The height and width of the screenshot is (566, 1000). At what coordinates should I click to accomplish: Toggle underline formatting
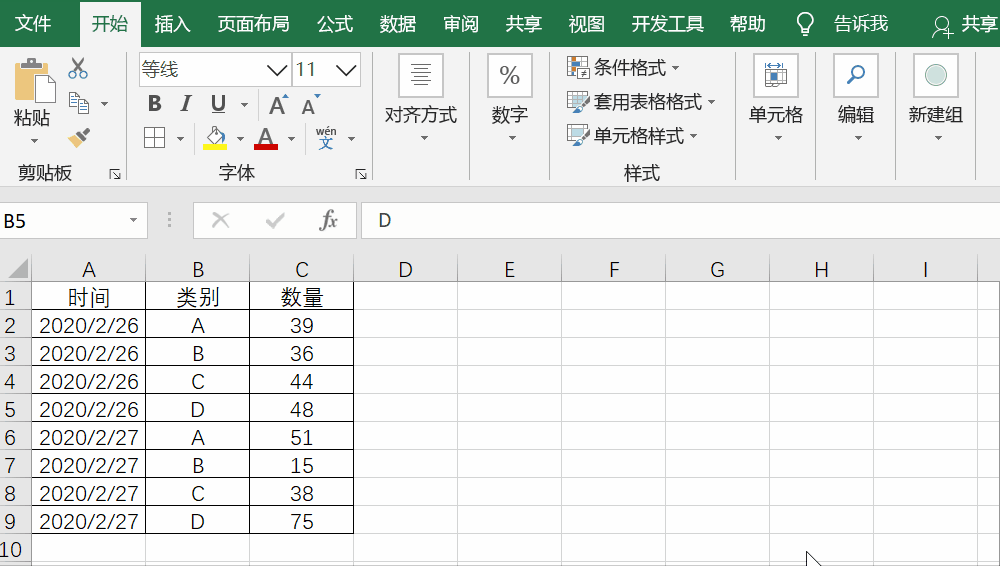[218, 103]
